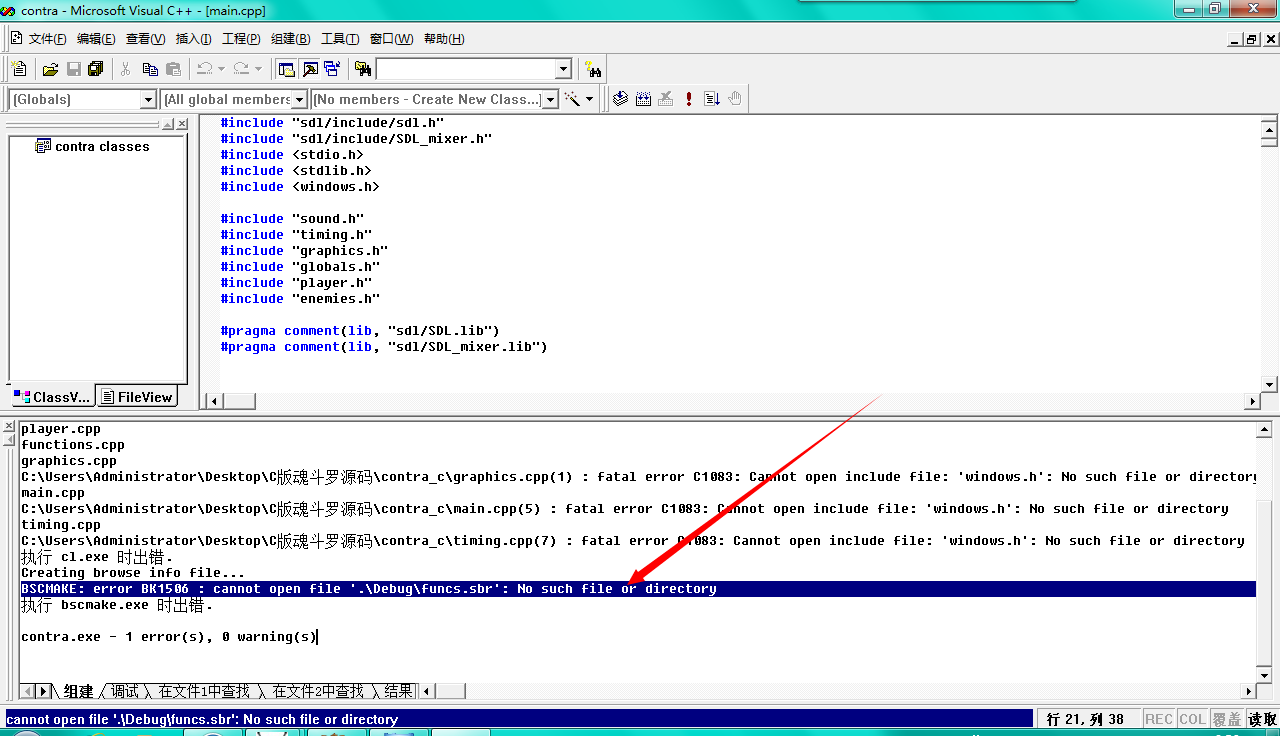Switch to the FileView tab
1280x736 pixels.
[137, 397]
